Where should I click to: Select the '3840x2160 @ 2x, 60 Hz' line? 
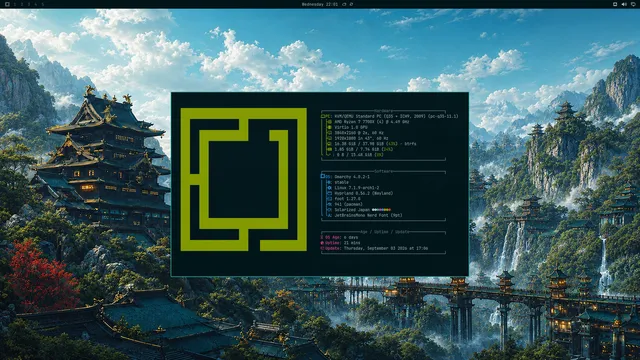tap(359, 133)
